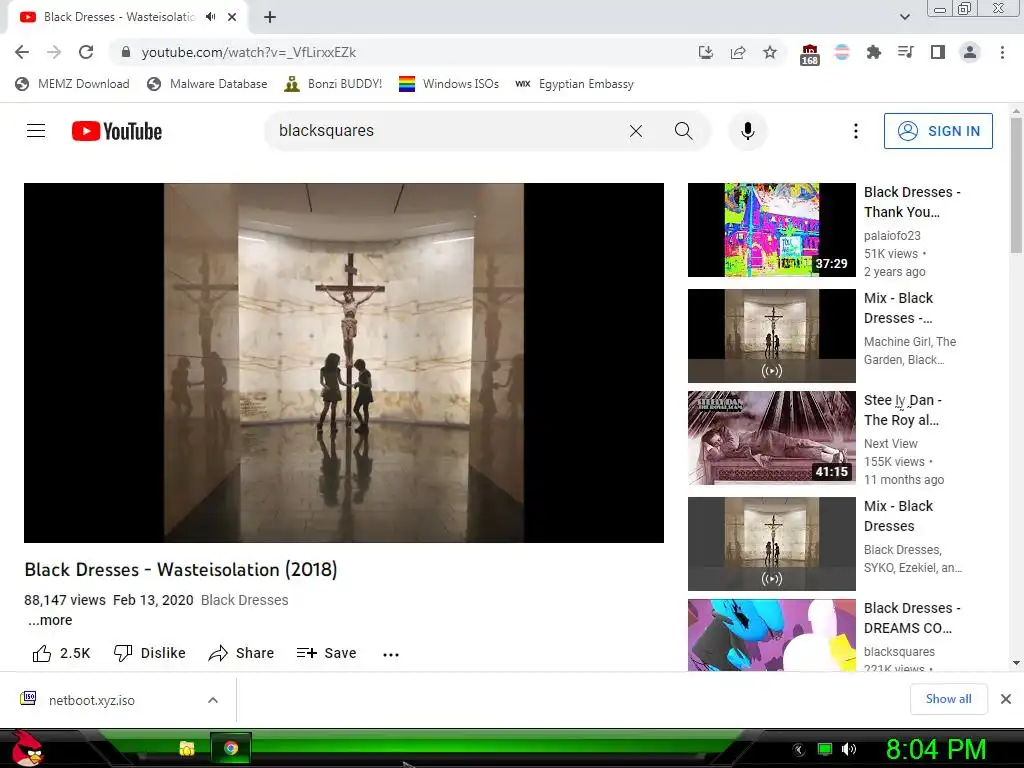1024x768 pixels.
Task: Click network monitor tray icon
Action: pos(825,749)
